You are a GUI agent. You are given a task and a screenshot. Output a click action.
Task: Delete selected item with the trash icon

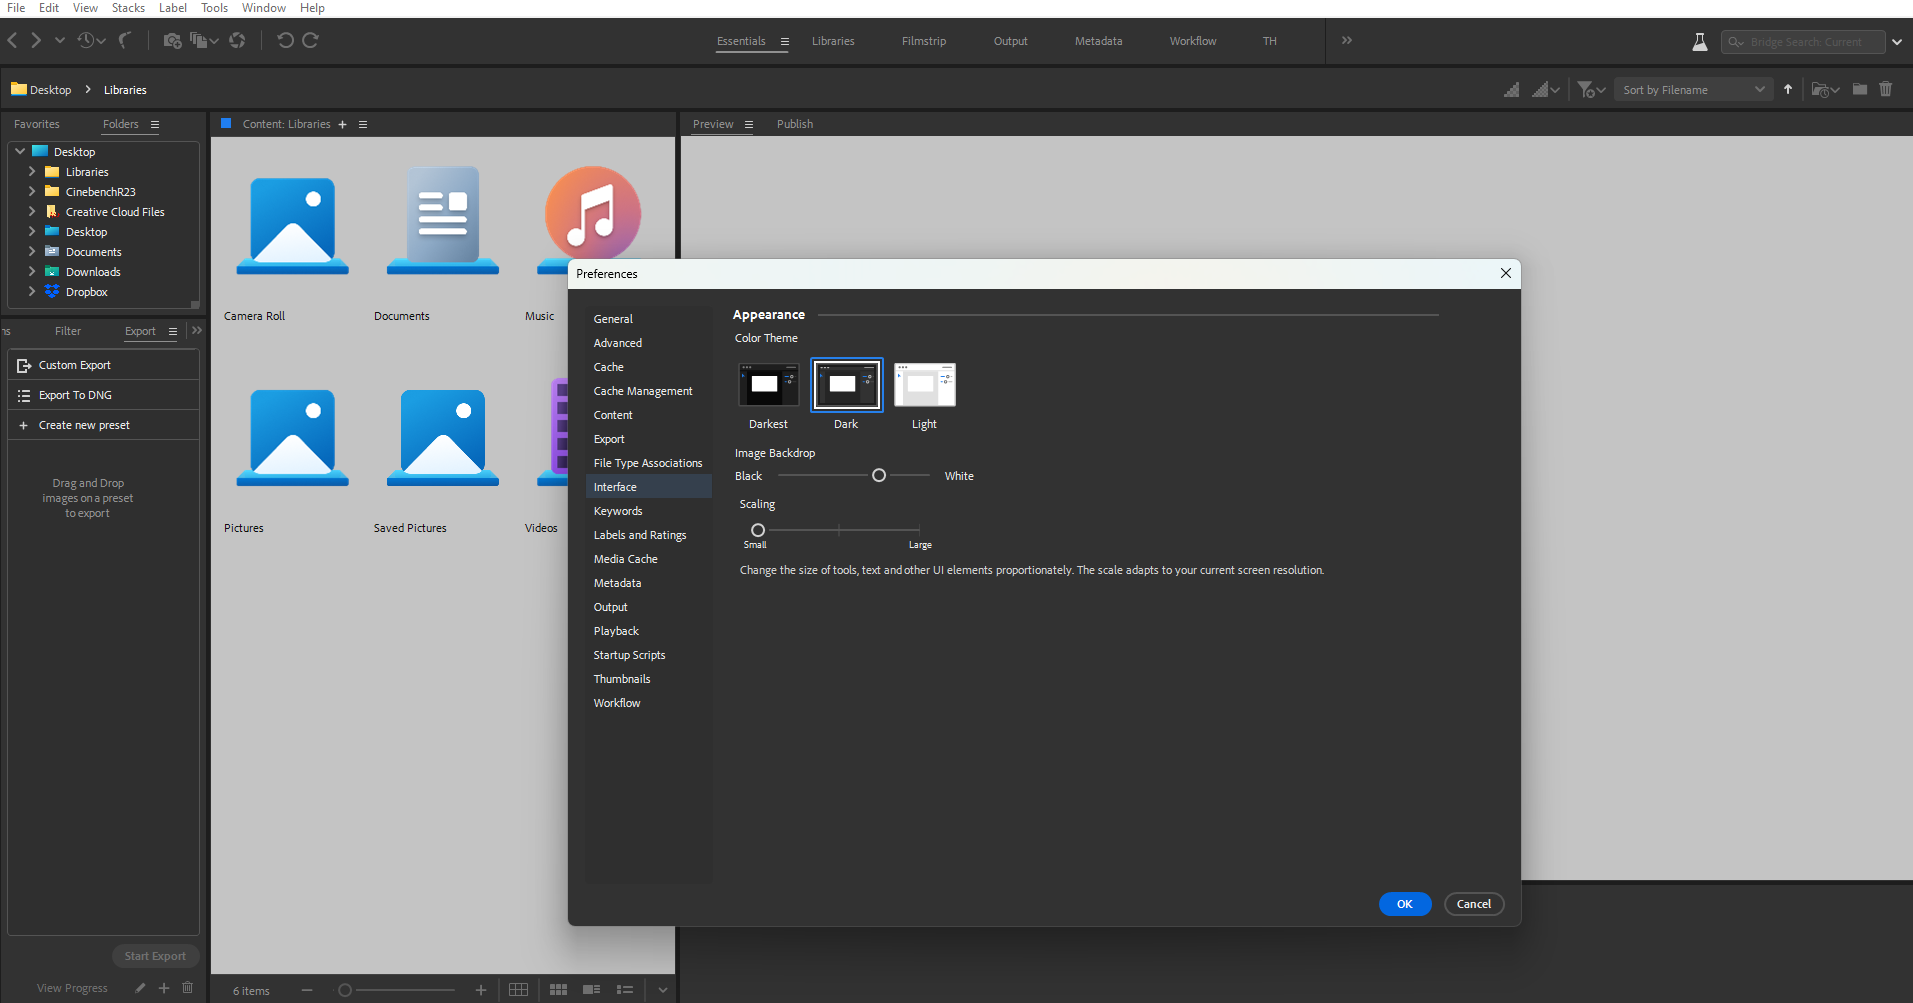[x=1886, y=89]
